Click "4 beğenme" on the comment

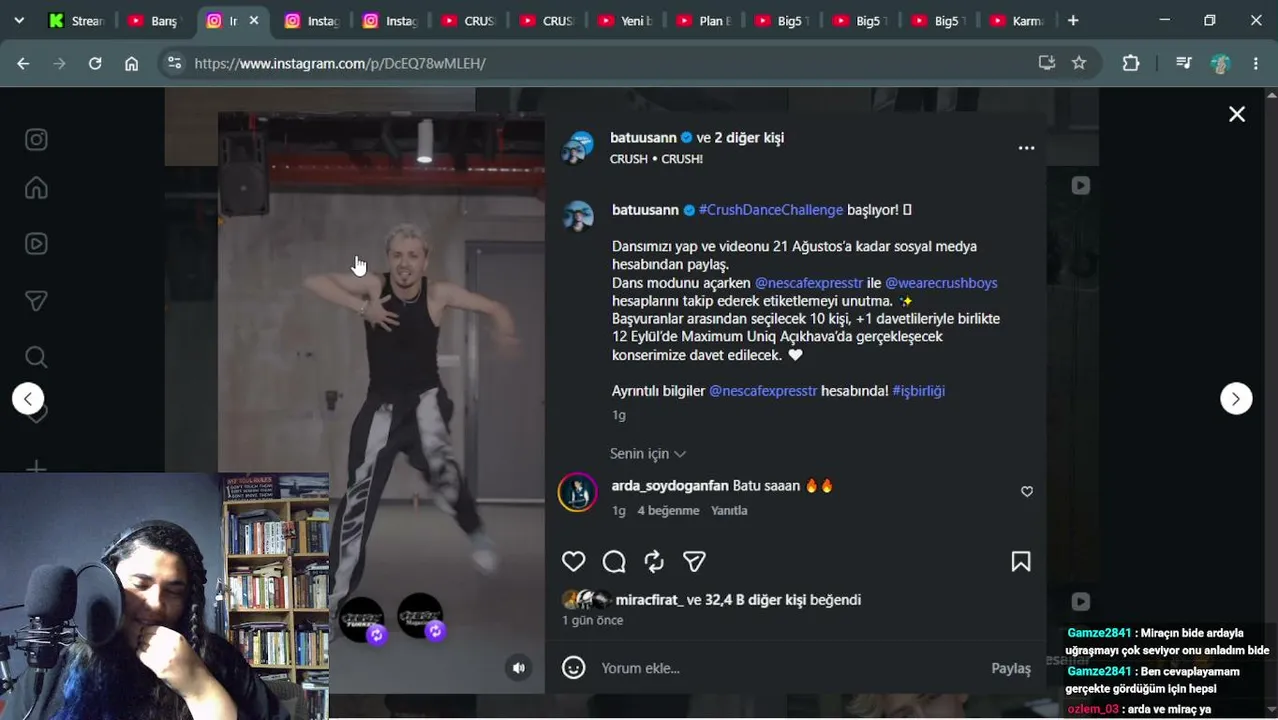pos(669,510)
